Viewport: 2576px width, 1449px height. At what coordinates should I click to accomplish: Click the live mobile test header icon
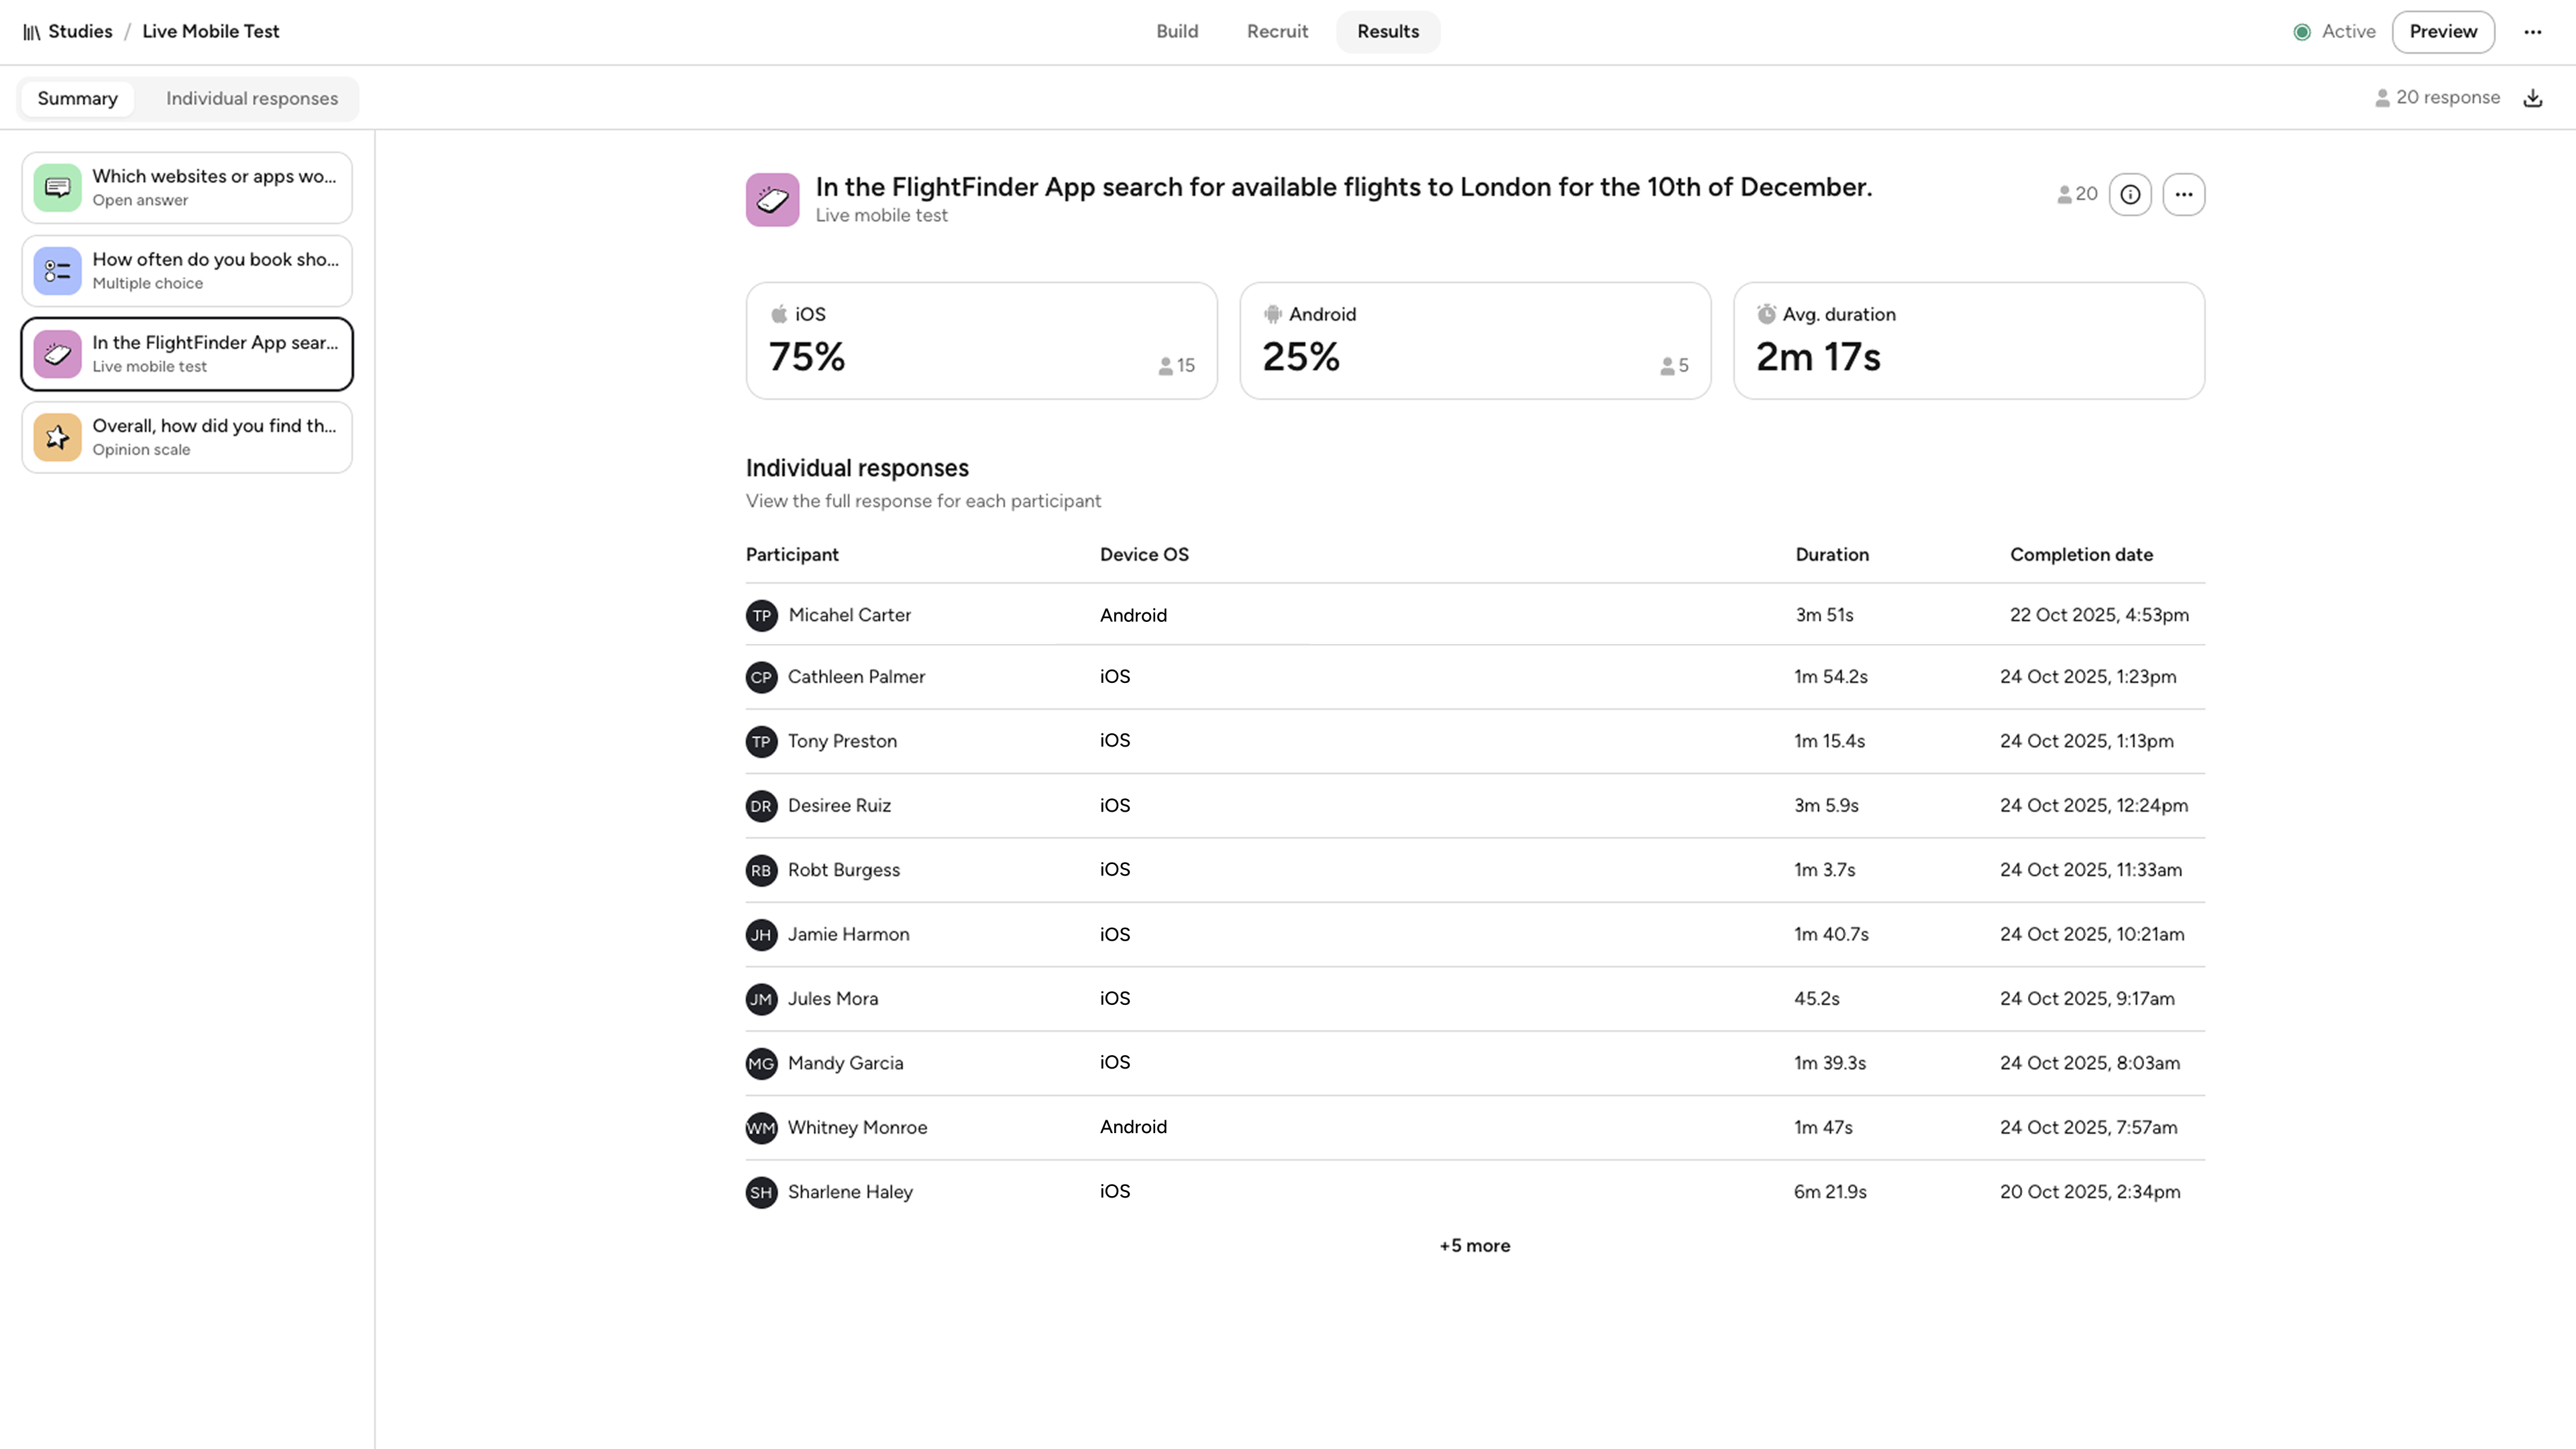click(x=772, y=200)
